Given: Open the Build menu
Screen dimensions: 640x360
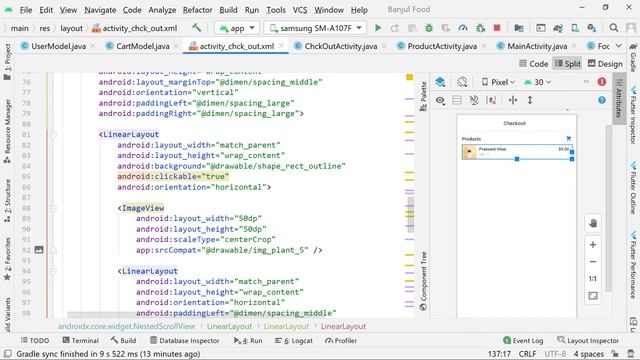Looking at the screenshot, I should pyautogui.click(x=228, y=10).
